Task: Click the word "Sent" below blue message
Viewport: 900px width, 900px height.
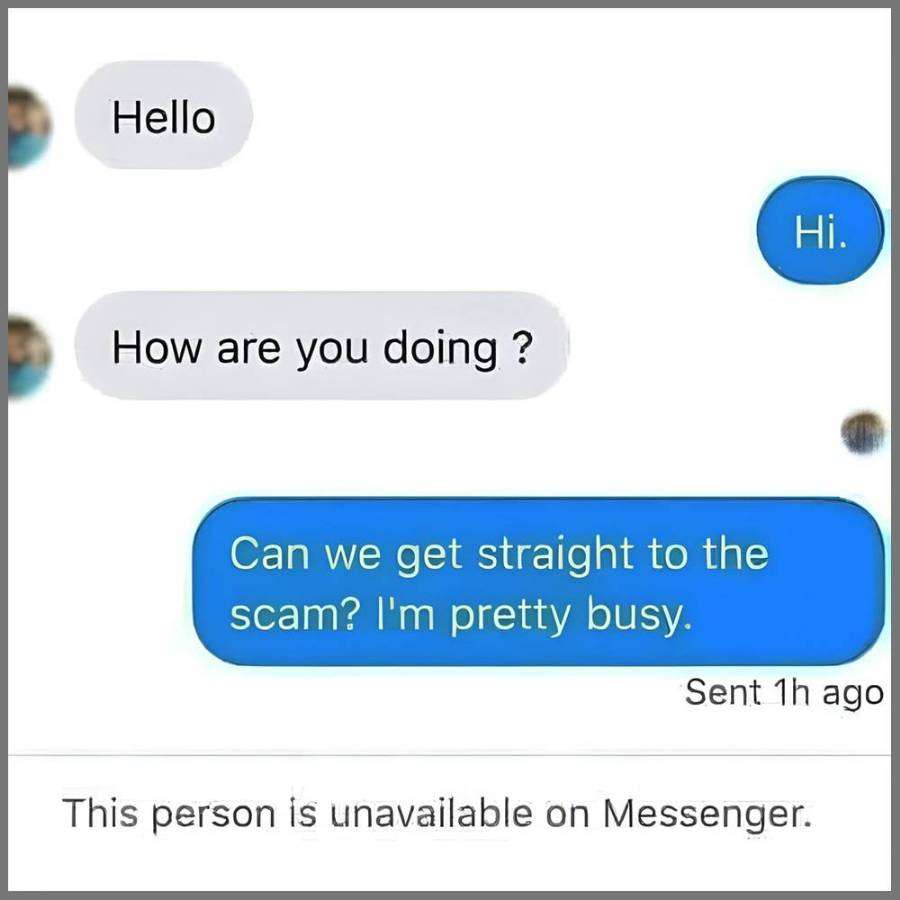Action: click(723, 692)
